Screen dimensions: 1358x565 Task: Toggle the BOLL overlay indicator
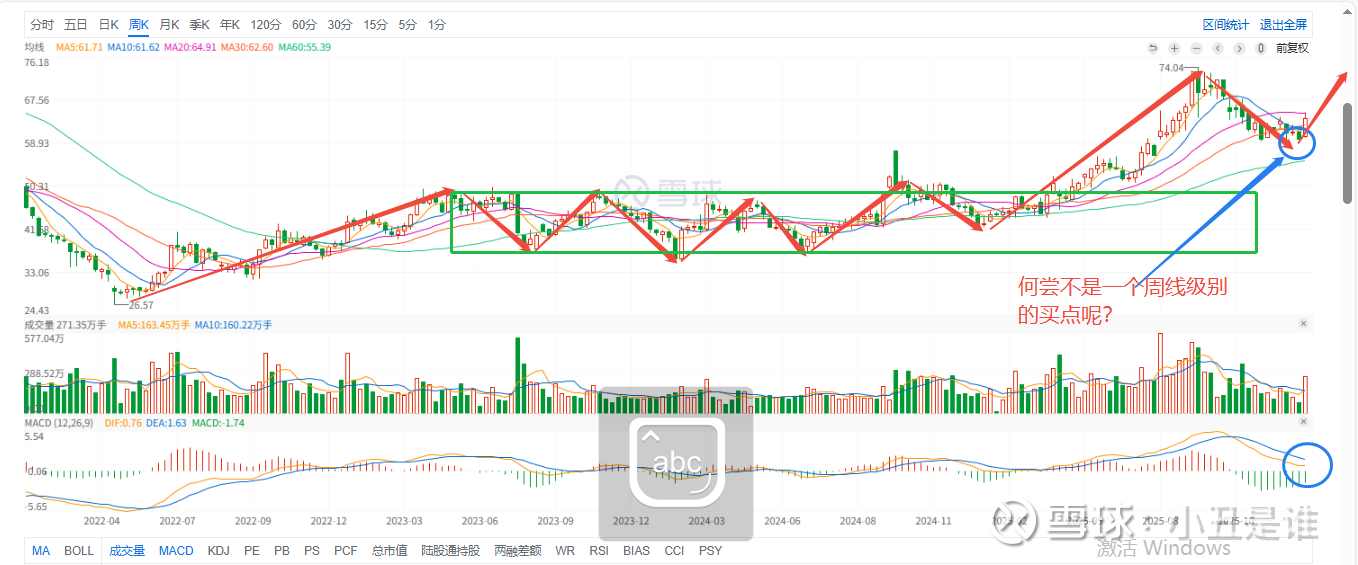[79, 550]
